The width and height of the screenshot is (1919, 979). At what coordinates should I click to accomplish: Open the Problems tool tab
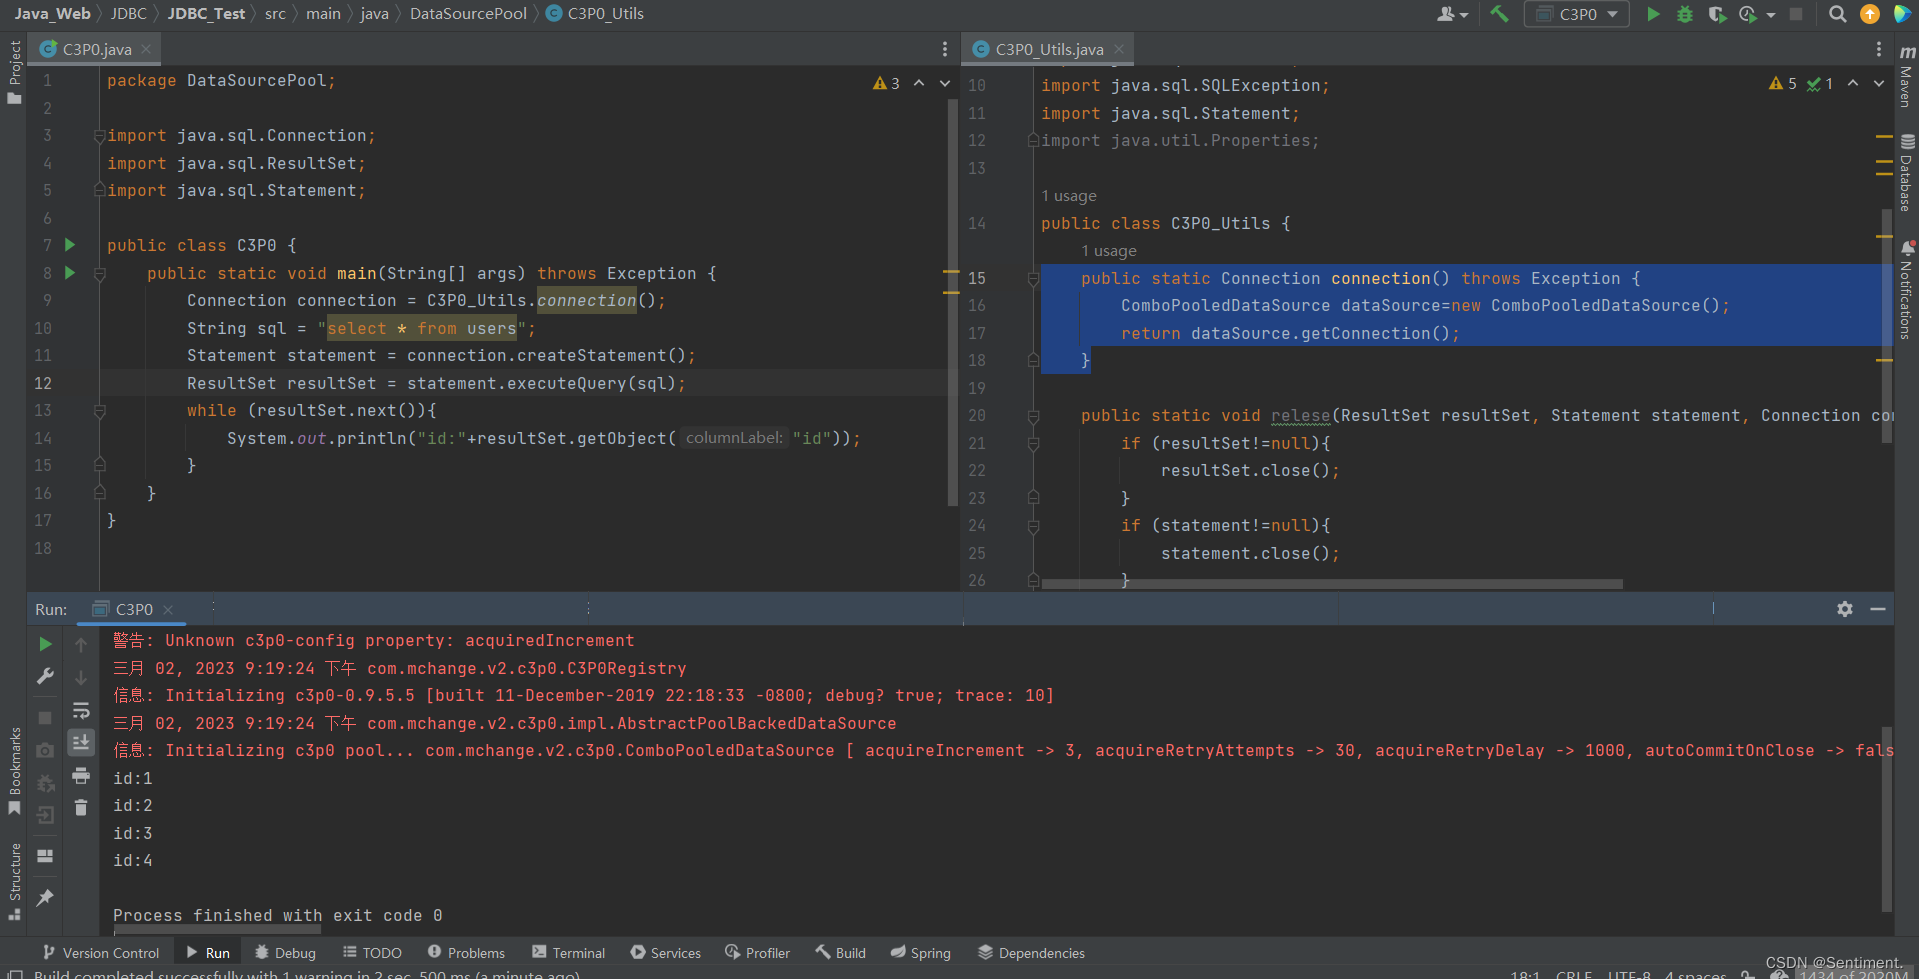click(x=466, y=953)
